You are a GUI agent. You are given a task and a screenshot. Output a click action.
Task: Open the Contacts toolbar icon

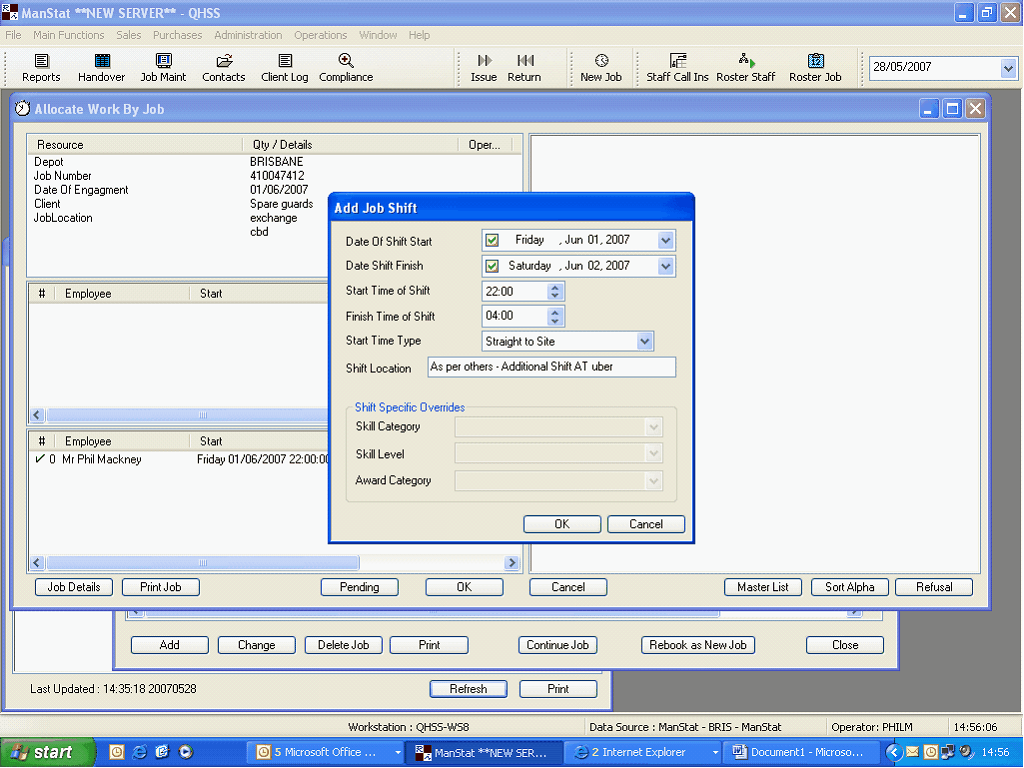click(223, 68)
